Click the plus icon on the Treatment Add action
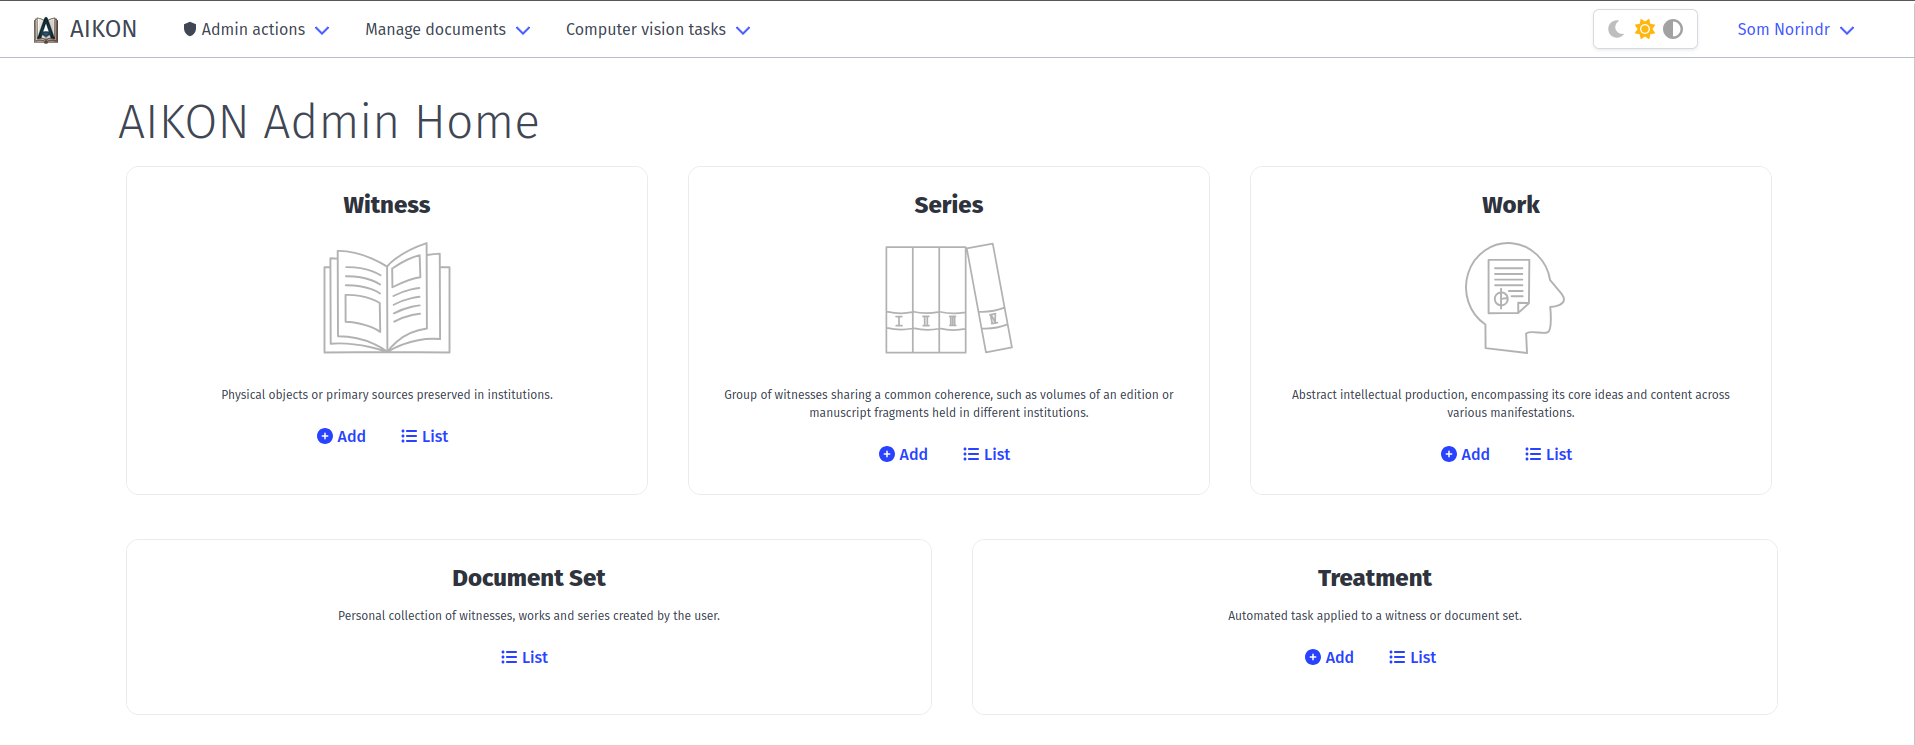1915x745 pixels. click(x=1313, y=657)
